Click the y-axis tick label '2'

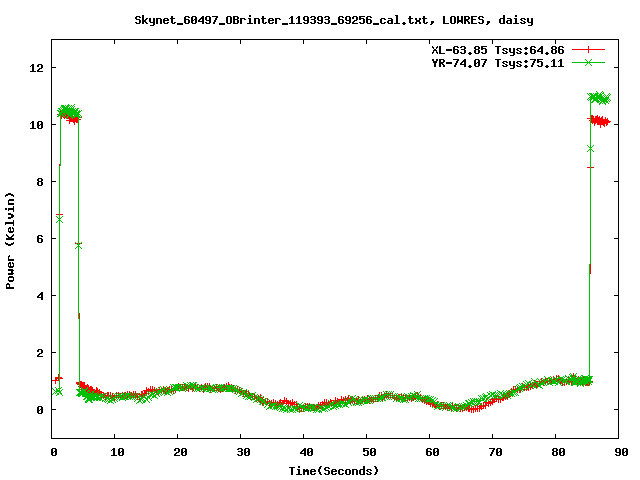point(40,353)
